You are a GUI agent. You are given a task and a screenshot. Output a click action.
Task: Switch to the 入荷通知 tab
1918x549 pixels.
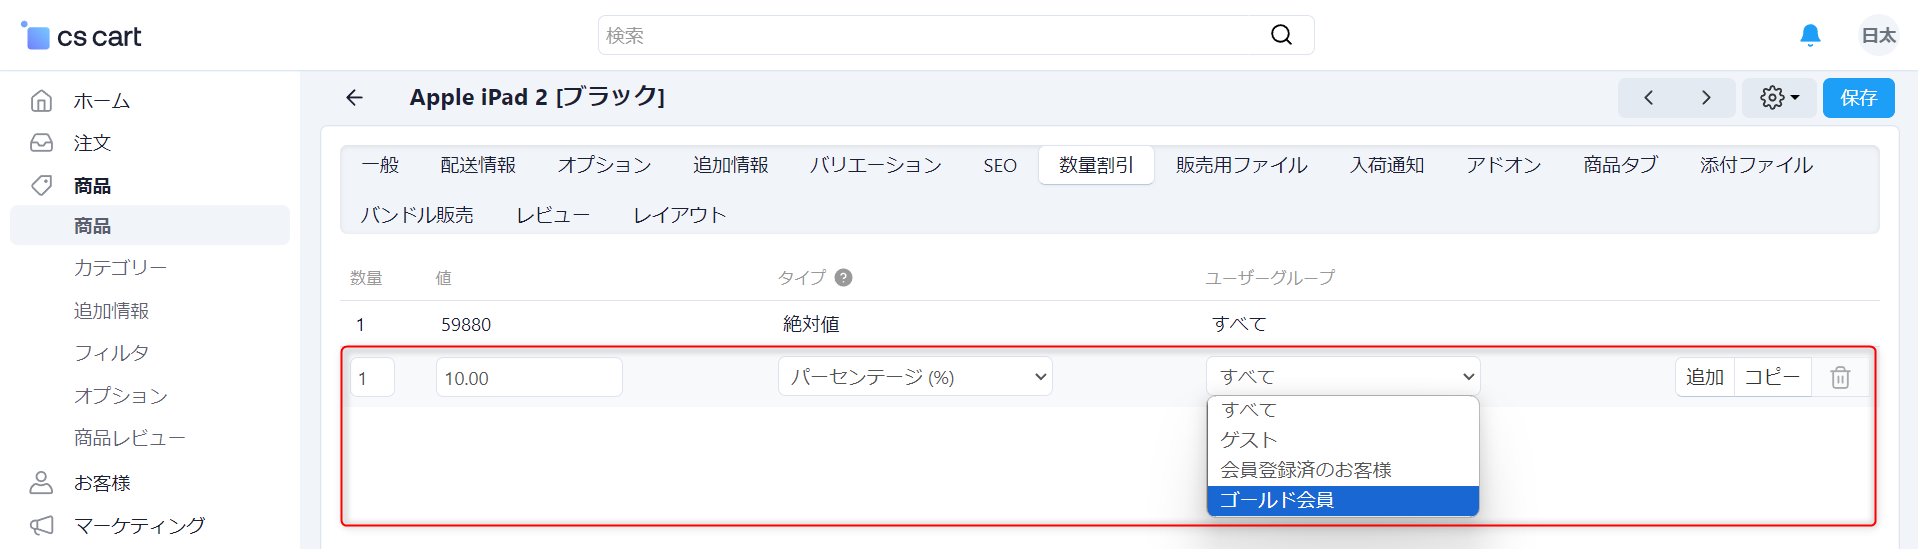pyautogui.click(x=1387, y=165)
